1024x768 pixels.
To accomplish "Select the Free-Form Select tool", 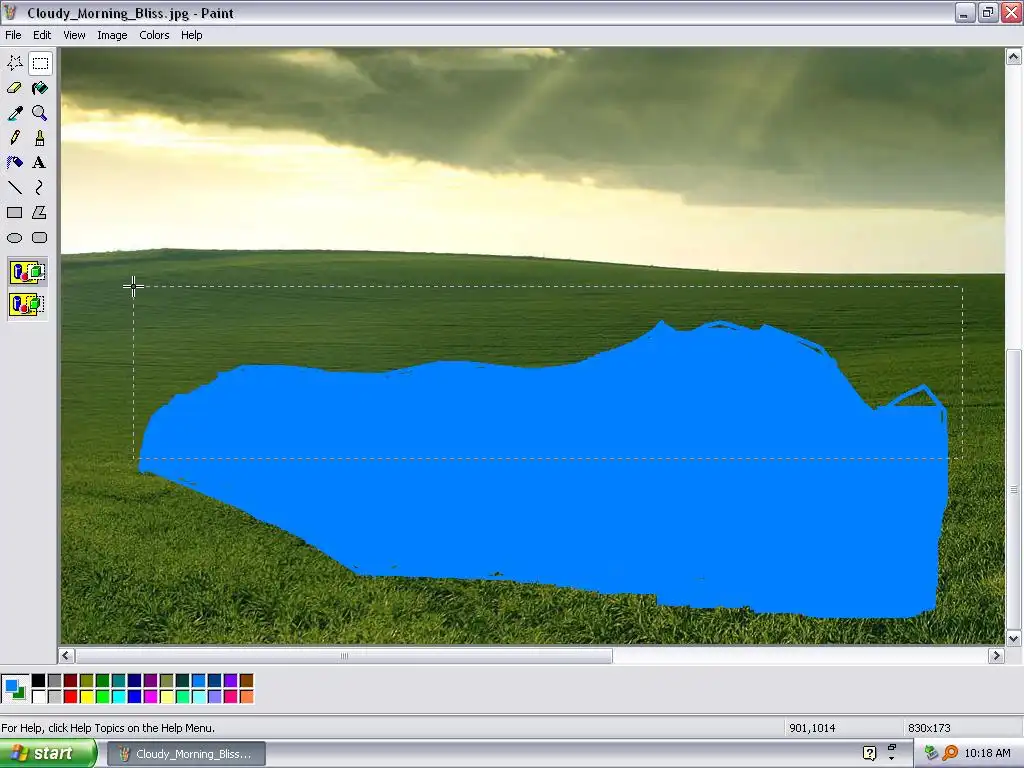I will 14,63.
